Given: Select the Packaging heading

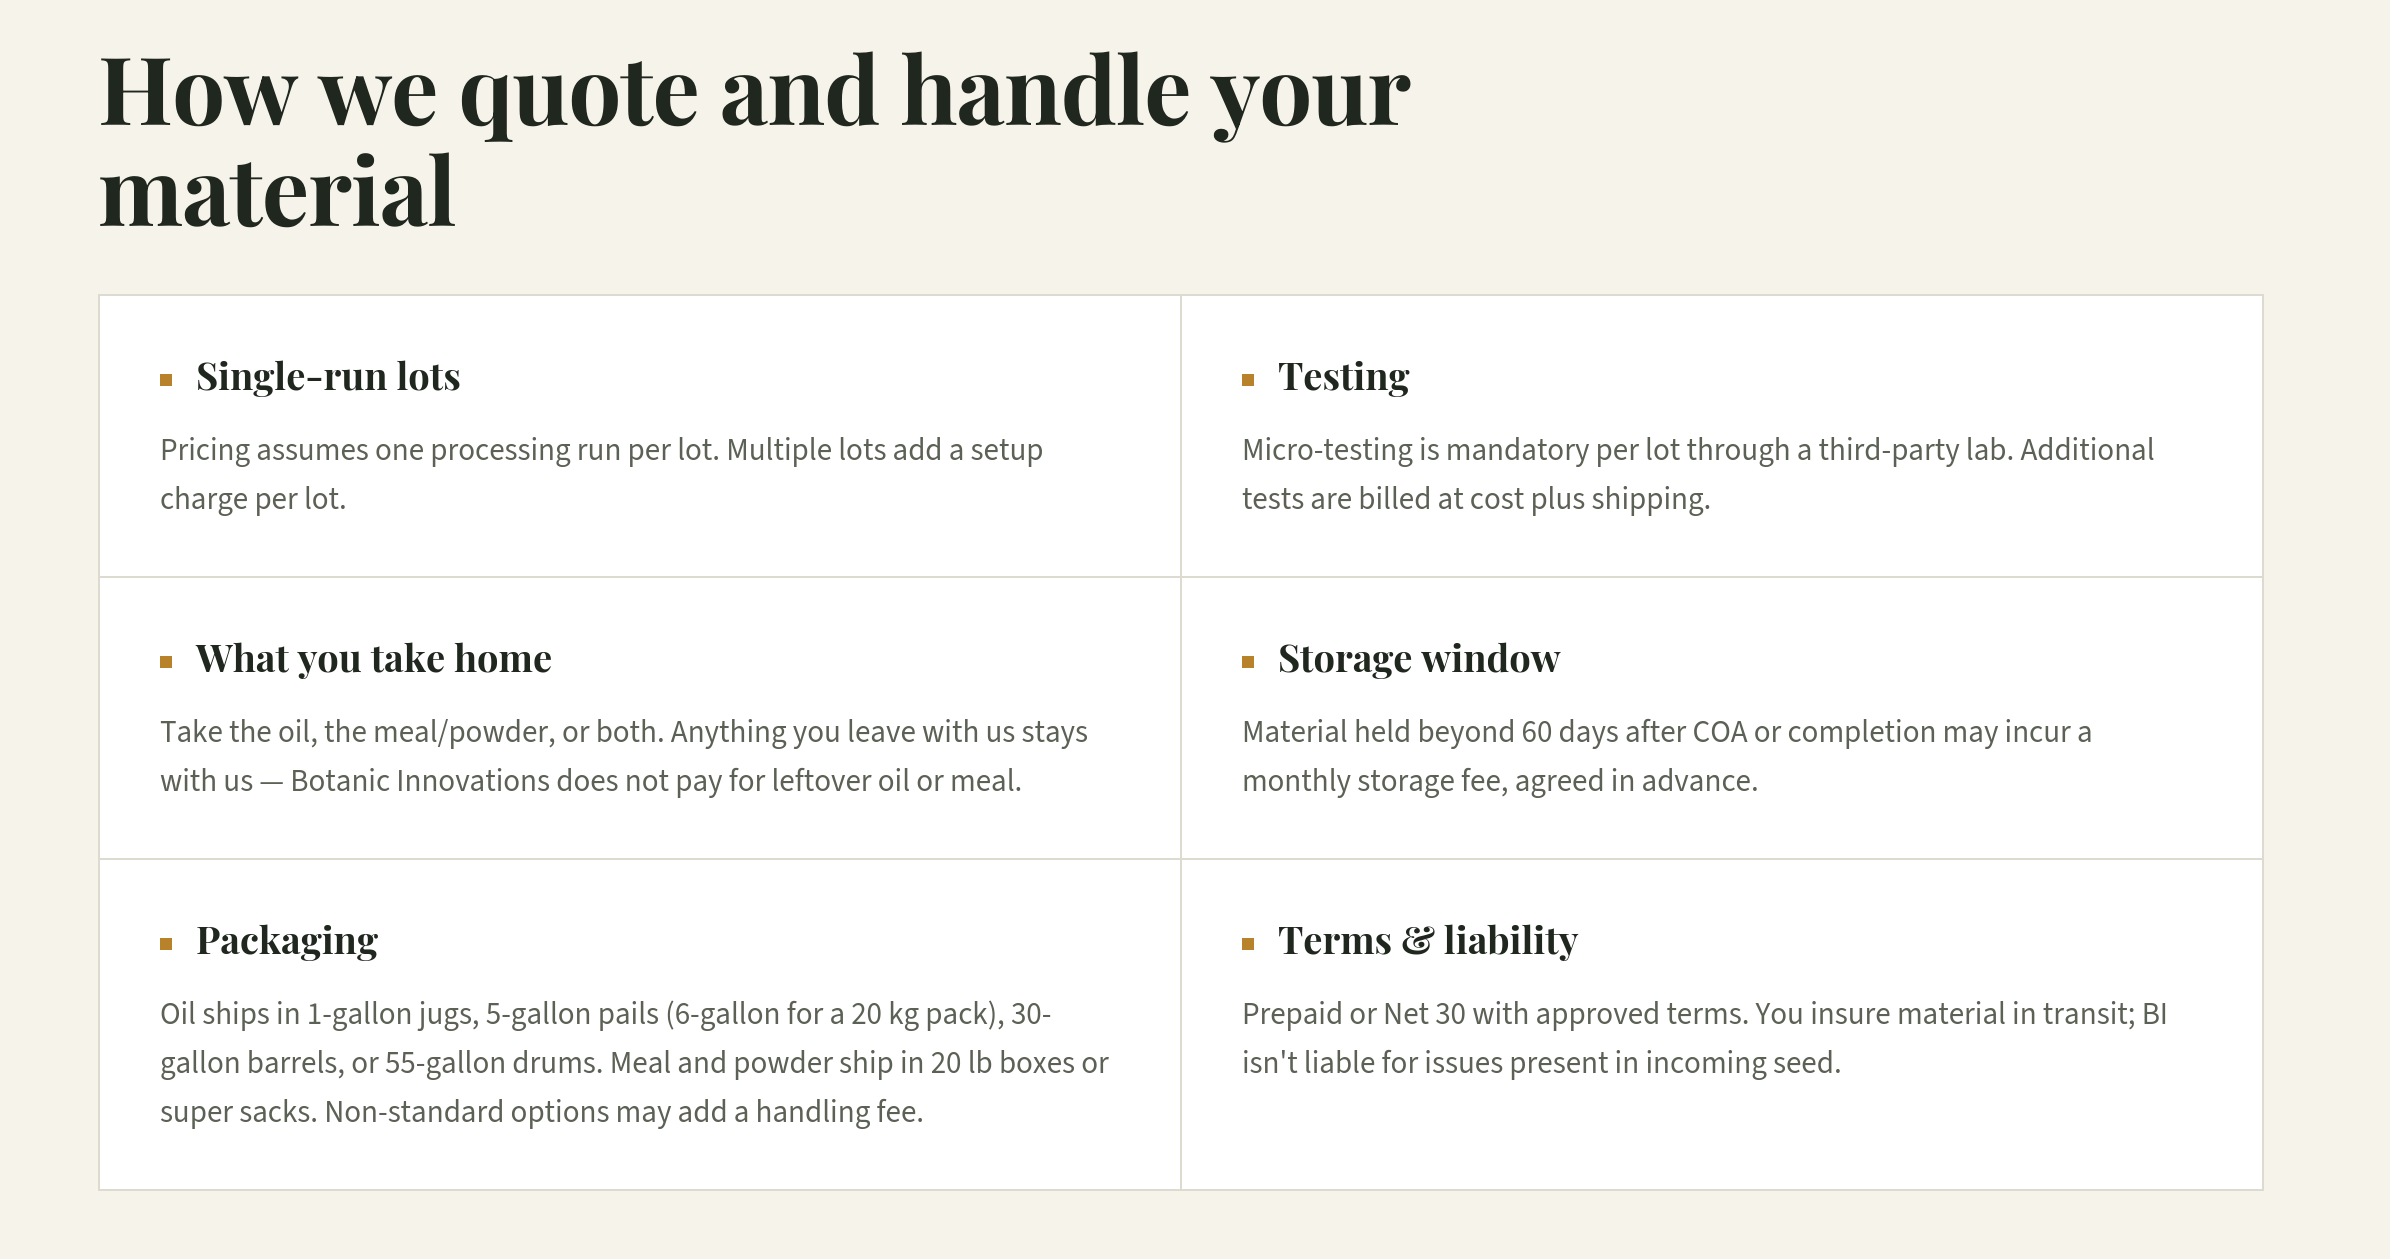Looking at the screenshot, I should pos(287,941).
